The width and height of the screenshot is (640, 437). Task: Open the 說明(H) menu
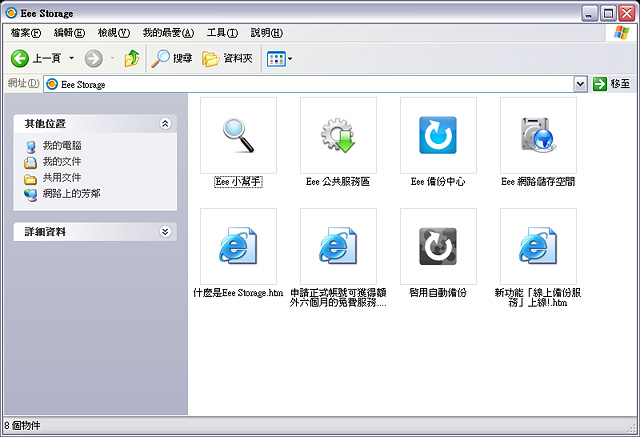click(267, 33)
